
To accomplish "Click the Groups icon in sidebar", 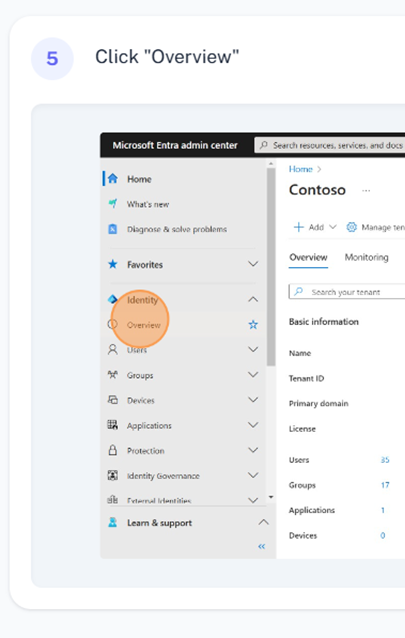I will click(x=113, y=375).
